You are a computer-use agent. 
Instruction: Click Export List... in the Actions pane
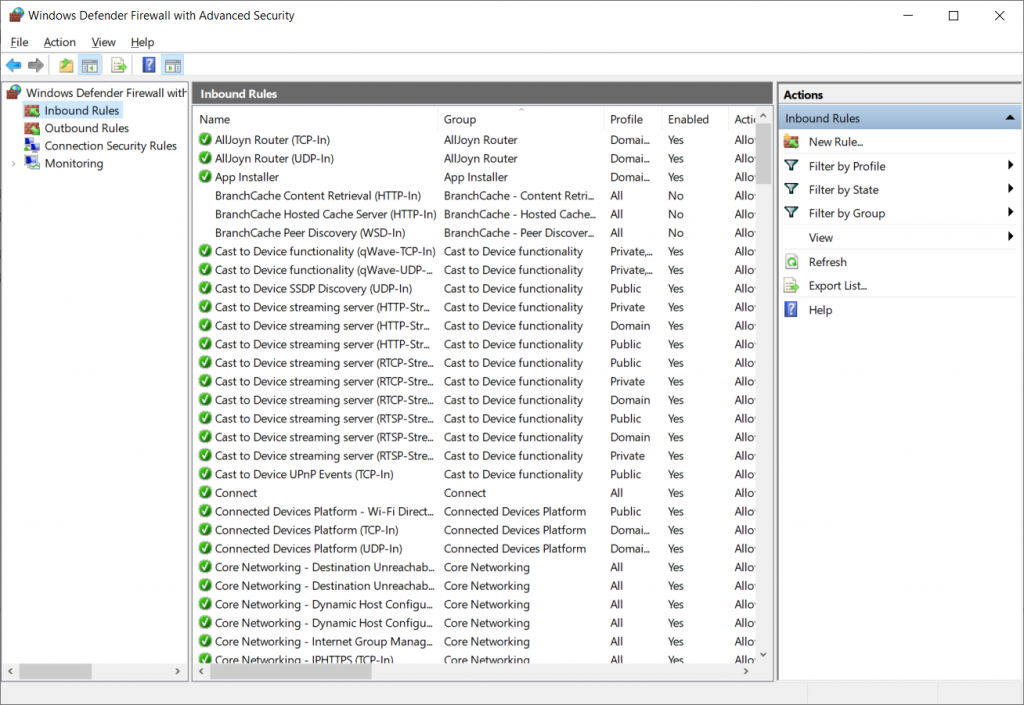pyautogui.click(x=838, y=285)
